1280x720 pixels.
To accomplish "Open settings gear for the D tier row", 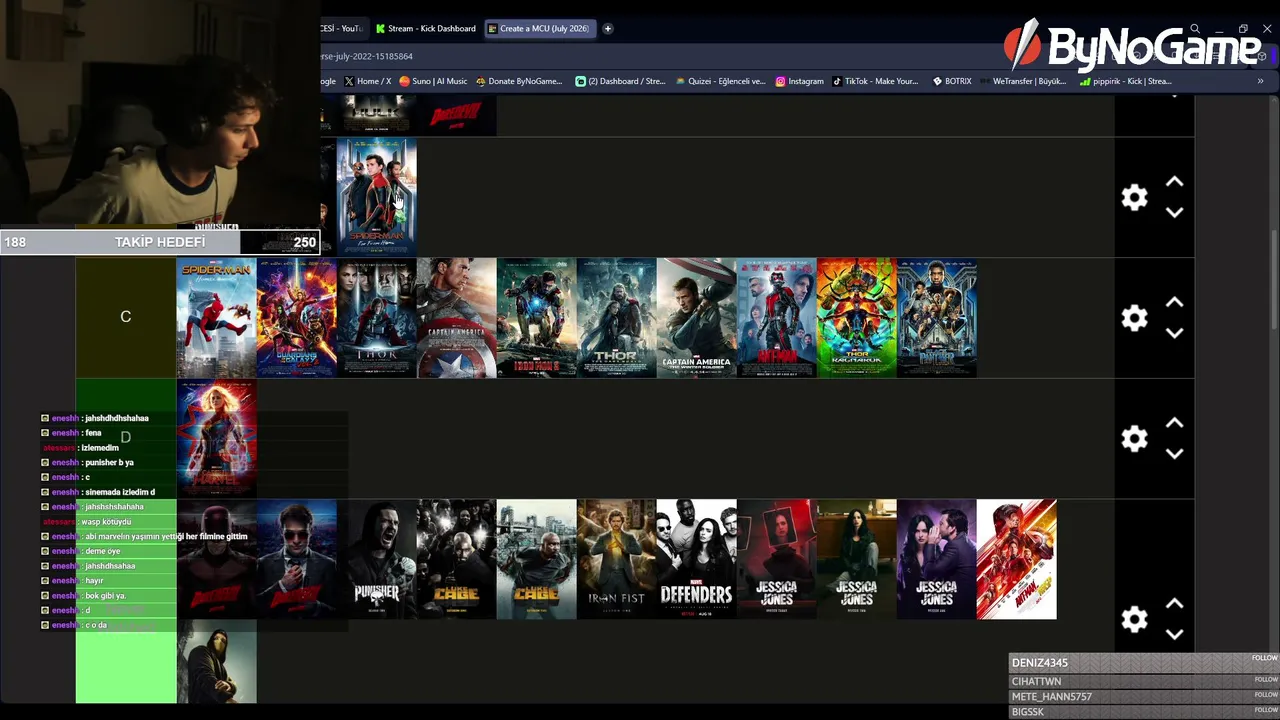I will click(1134, 439).
